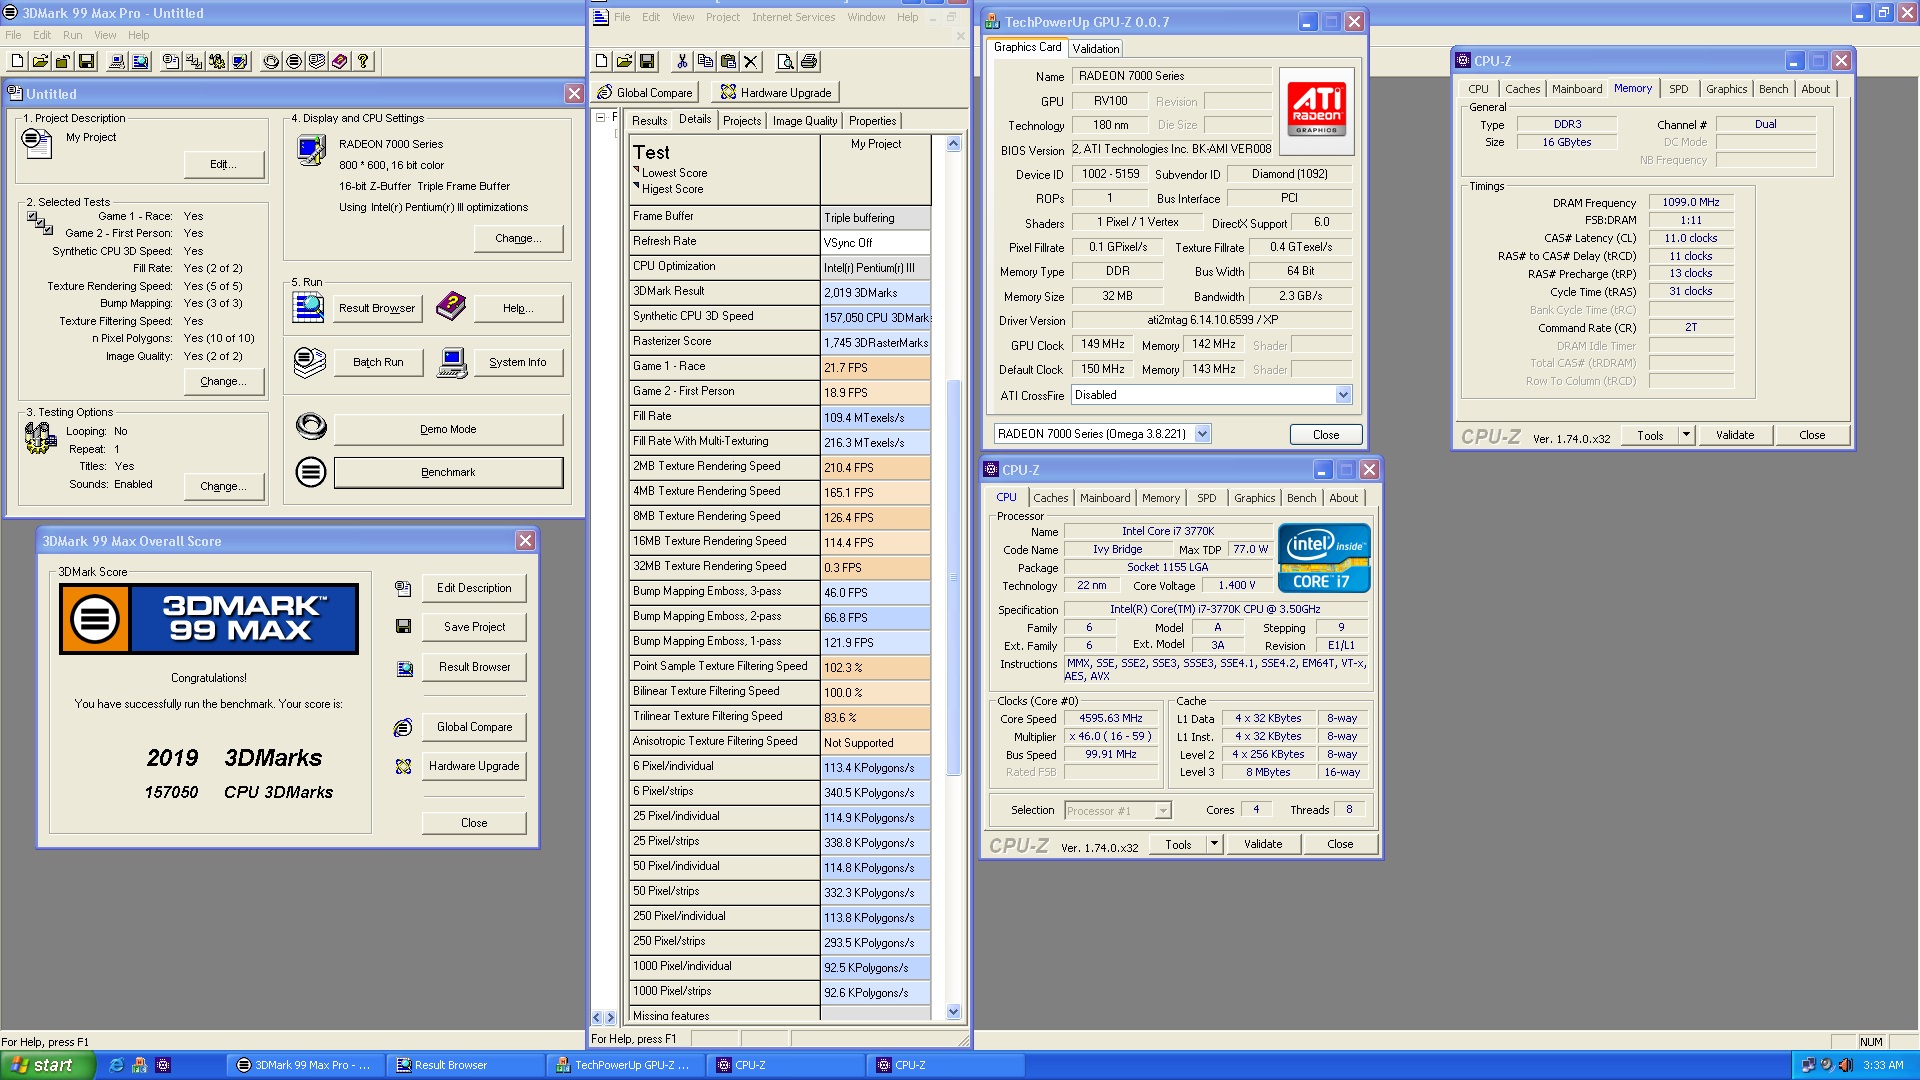Viewport: 1920px width, 1080px height.
Task: Open the RADEON 7000 Series card selector dropdown
Action: 1203,434
